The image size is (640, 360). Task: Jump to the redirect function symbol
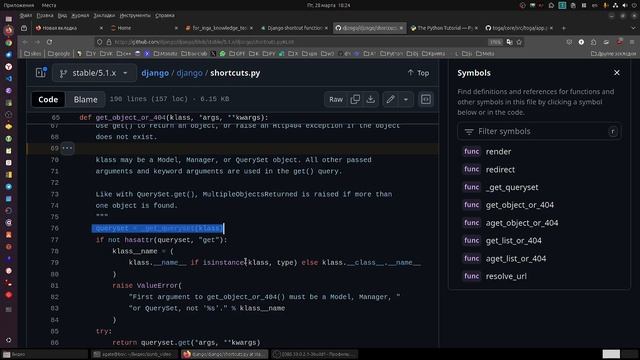[x=500, y=169]
